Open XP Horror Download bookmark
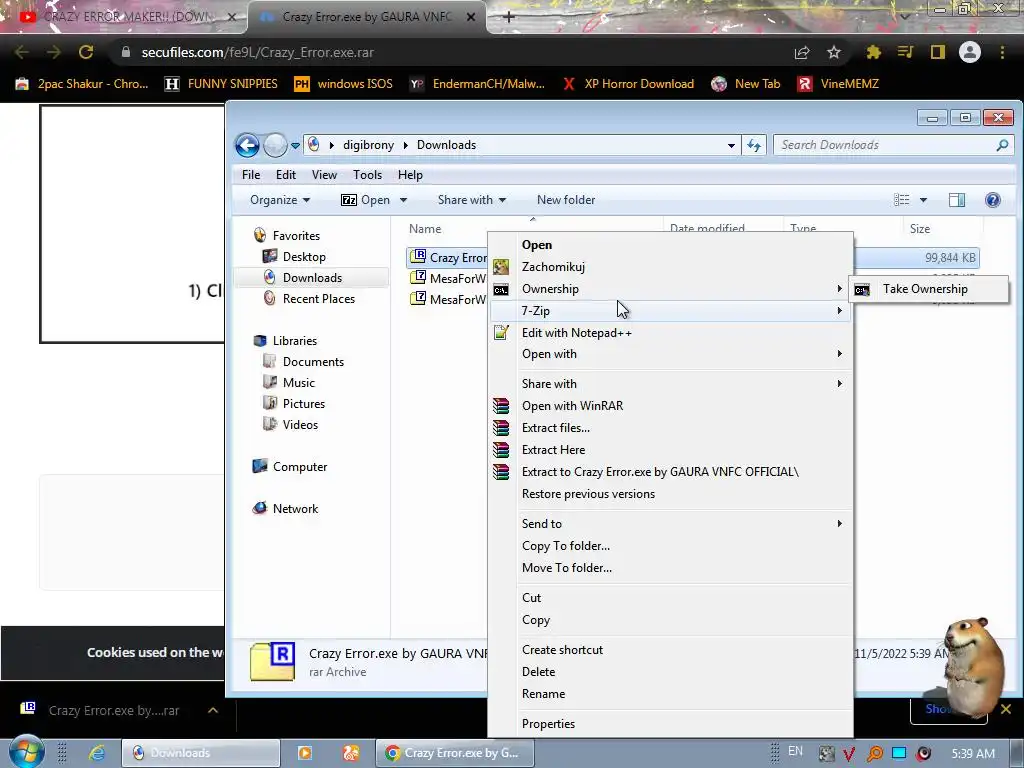 [628, 84]
